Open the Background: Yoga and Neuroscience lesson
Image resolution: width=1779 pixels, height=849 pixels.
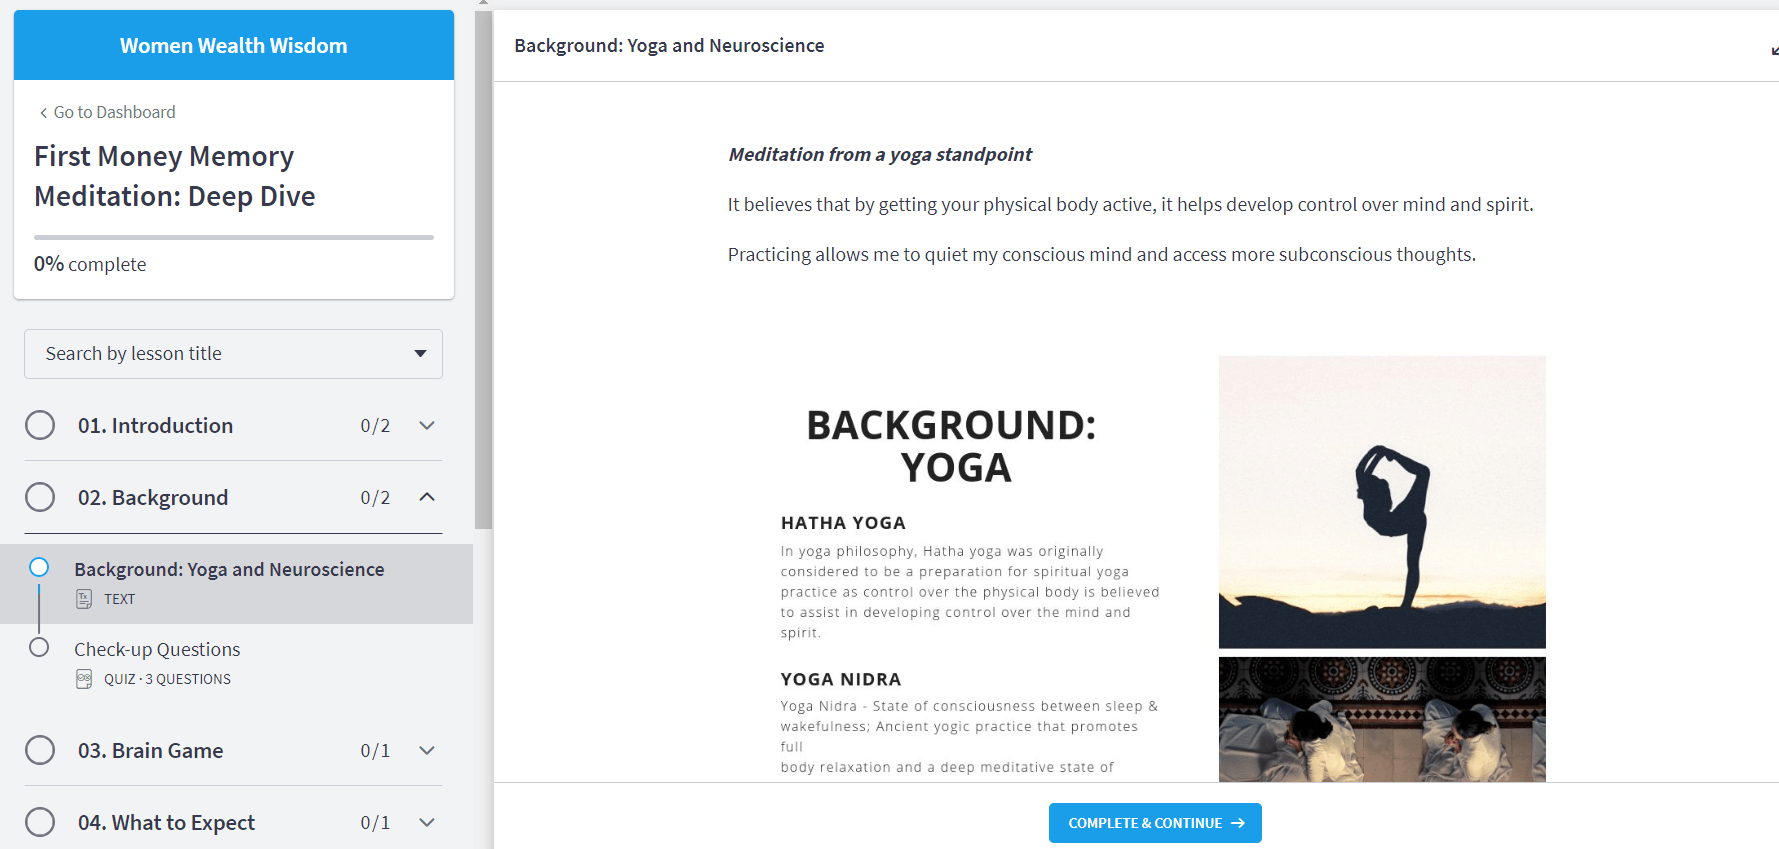click(x=236, y=584)
